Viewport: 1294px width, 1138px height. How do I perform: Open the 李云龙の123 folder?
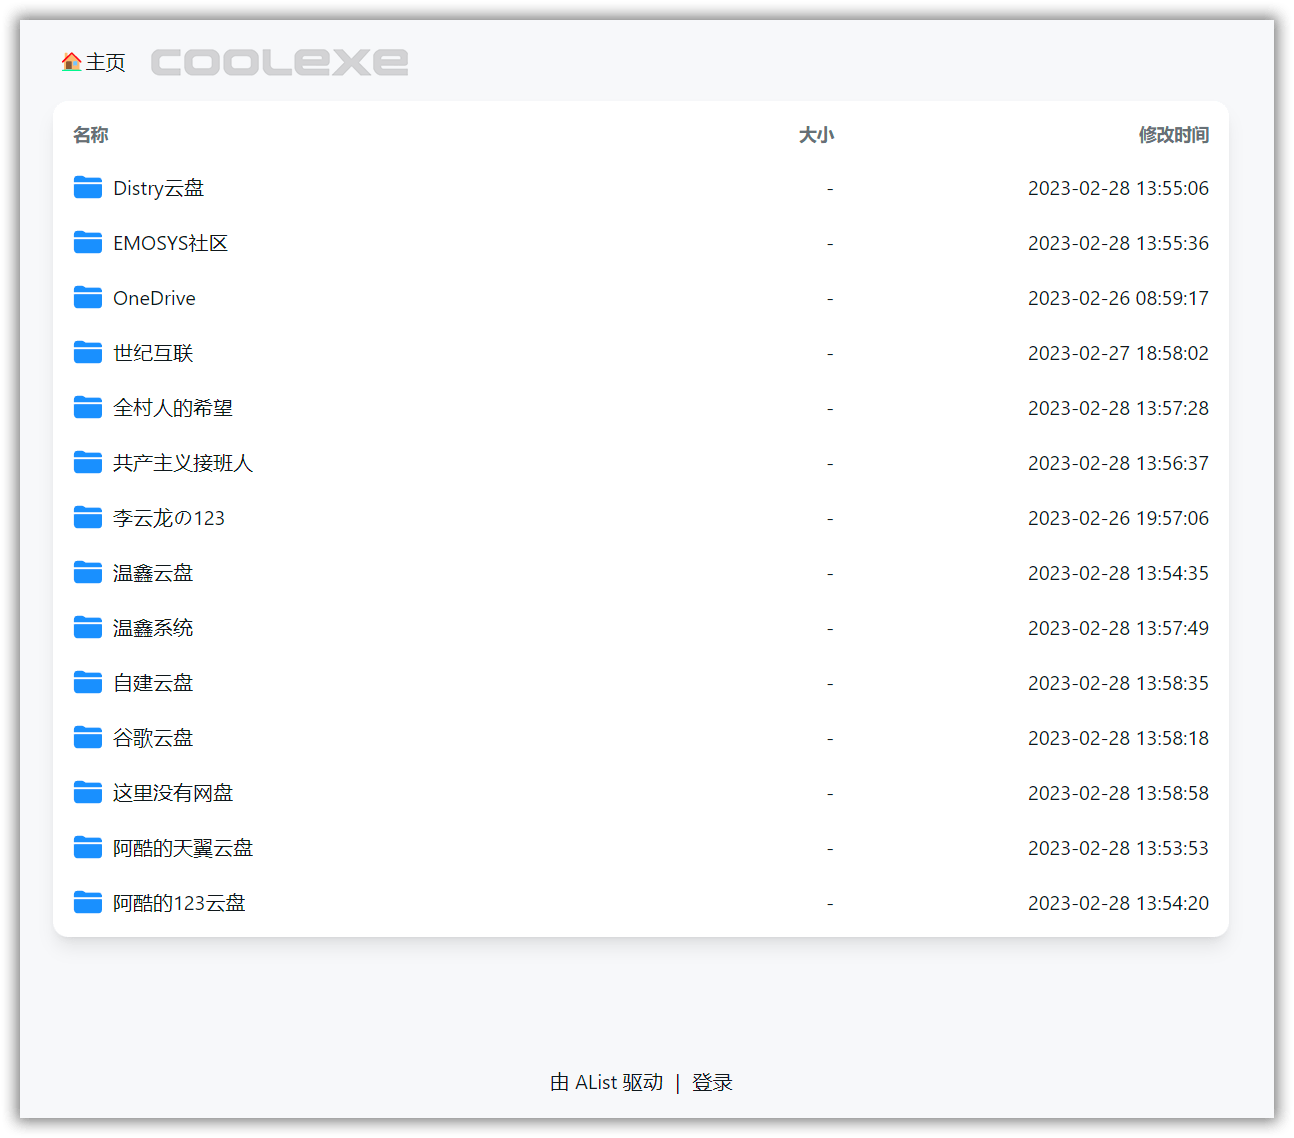coord(169,517)
